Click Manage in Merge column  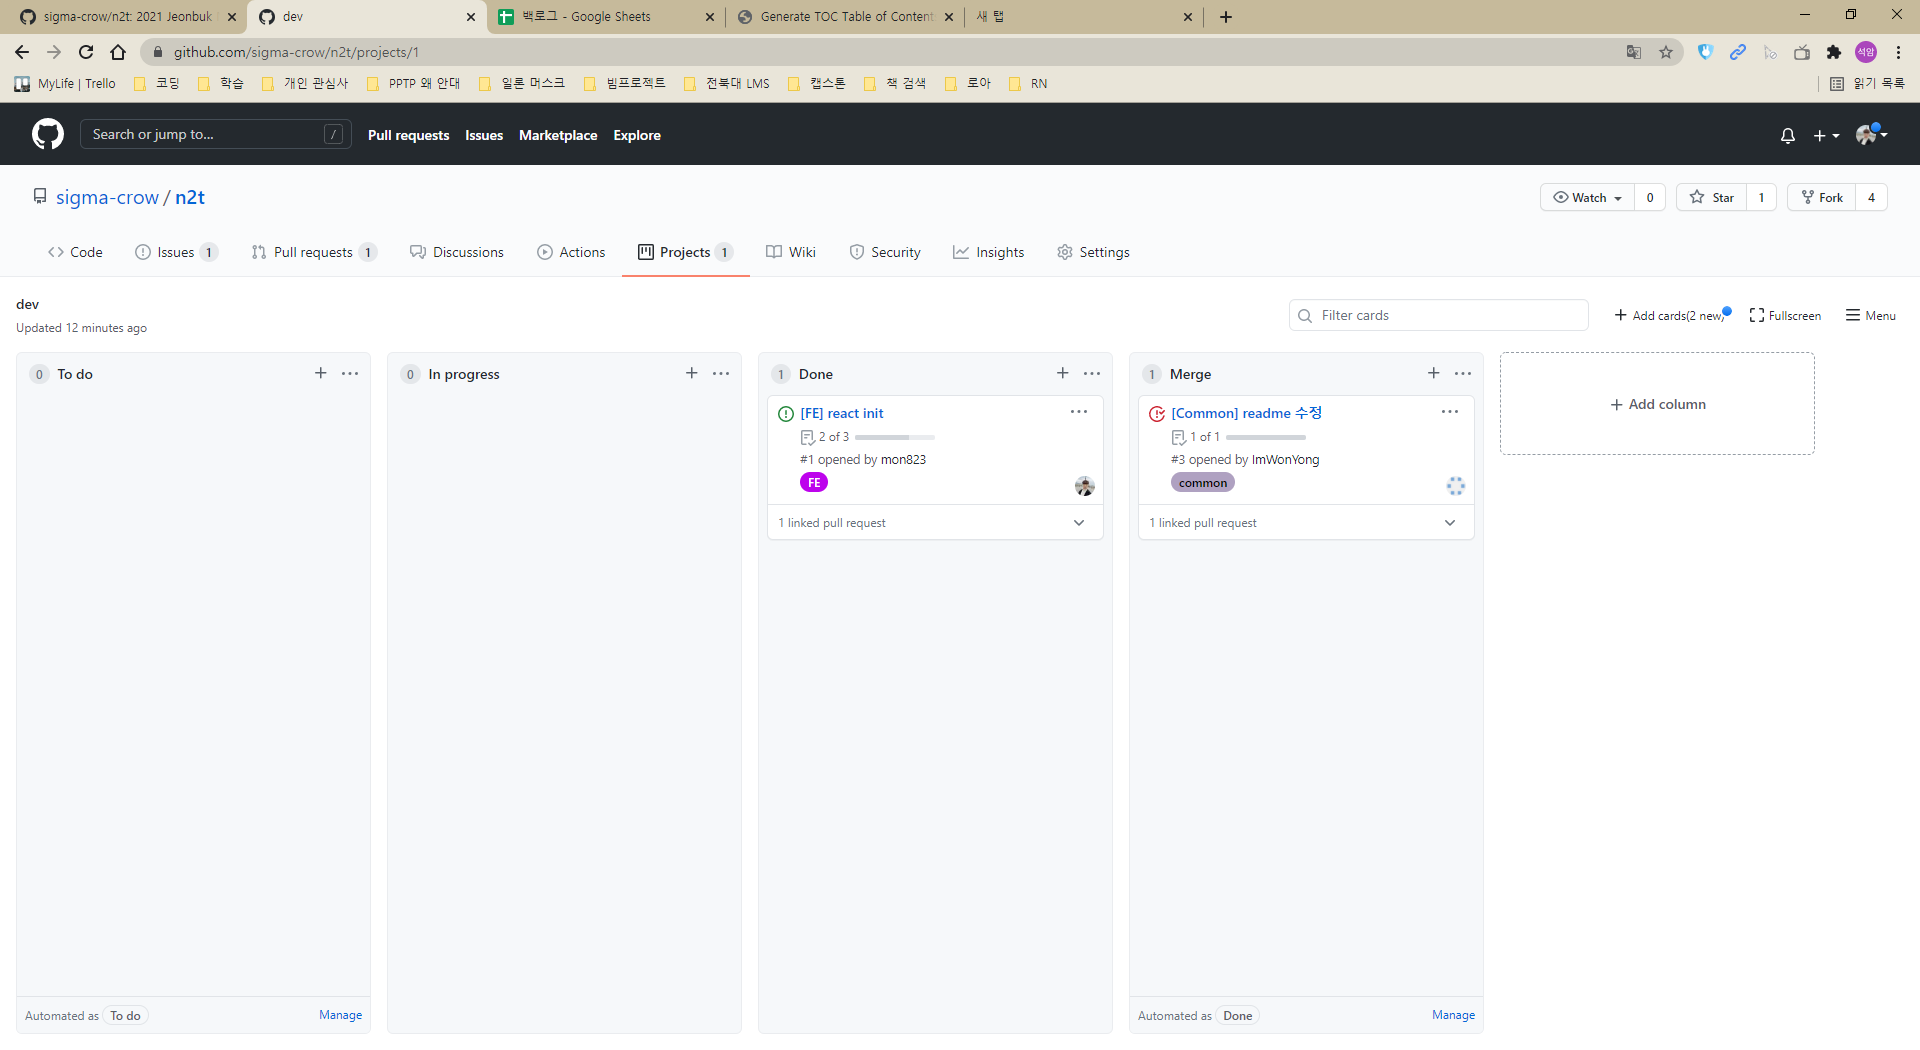point(1453,1015)
